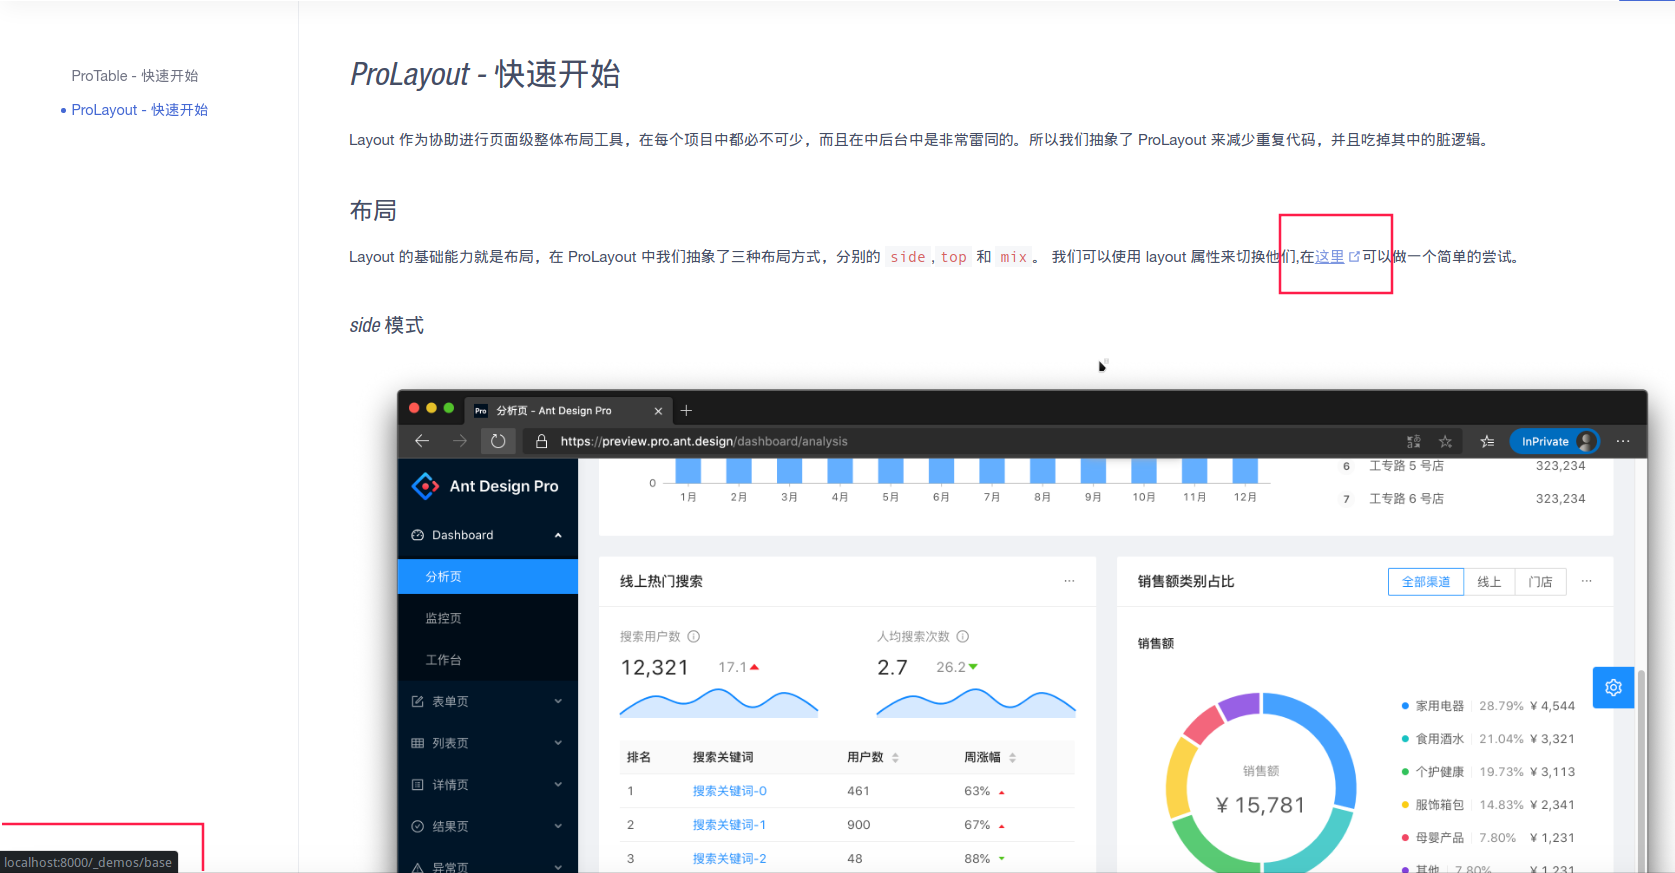Open ProTable - 快速开始 in the docs sidebar
The height and width of the screenshot is (873, 1675).
pyautogui.click(x=134, y=76)
